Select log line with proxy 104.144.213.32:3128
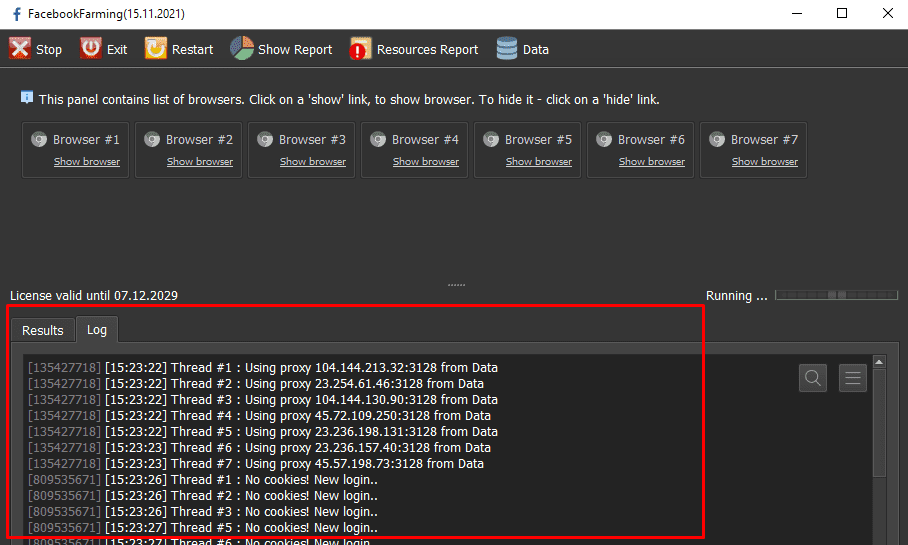The width and height of the screenshot is (908, 545). pos(263,368)
